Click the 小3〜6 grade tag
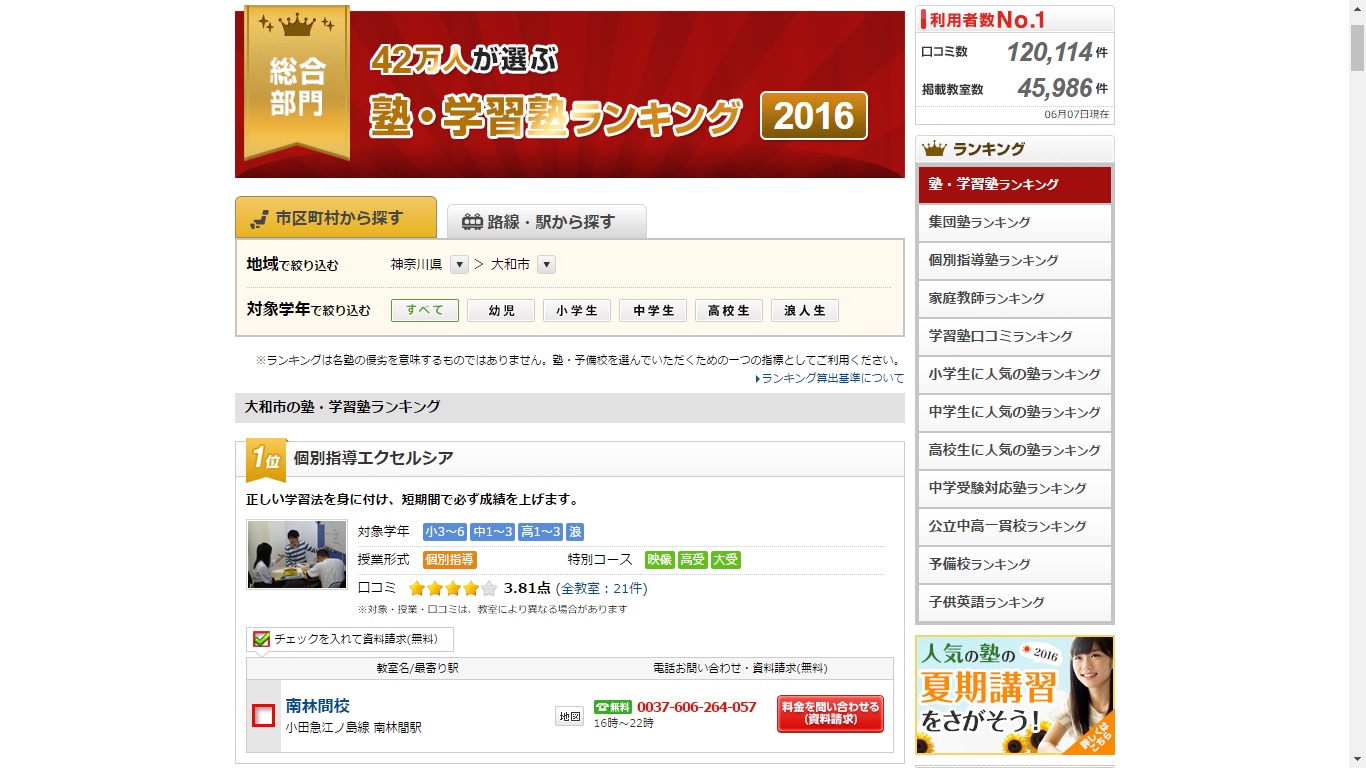Screen dimensions: 1366x768 [x=444, y=532]
